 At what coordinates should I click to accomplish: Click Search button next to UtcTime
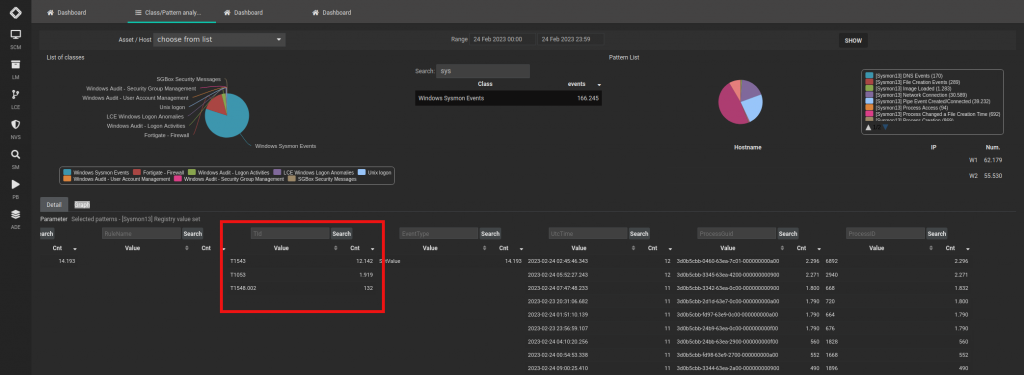point(639,233)
